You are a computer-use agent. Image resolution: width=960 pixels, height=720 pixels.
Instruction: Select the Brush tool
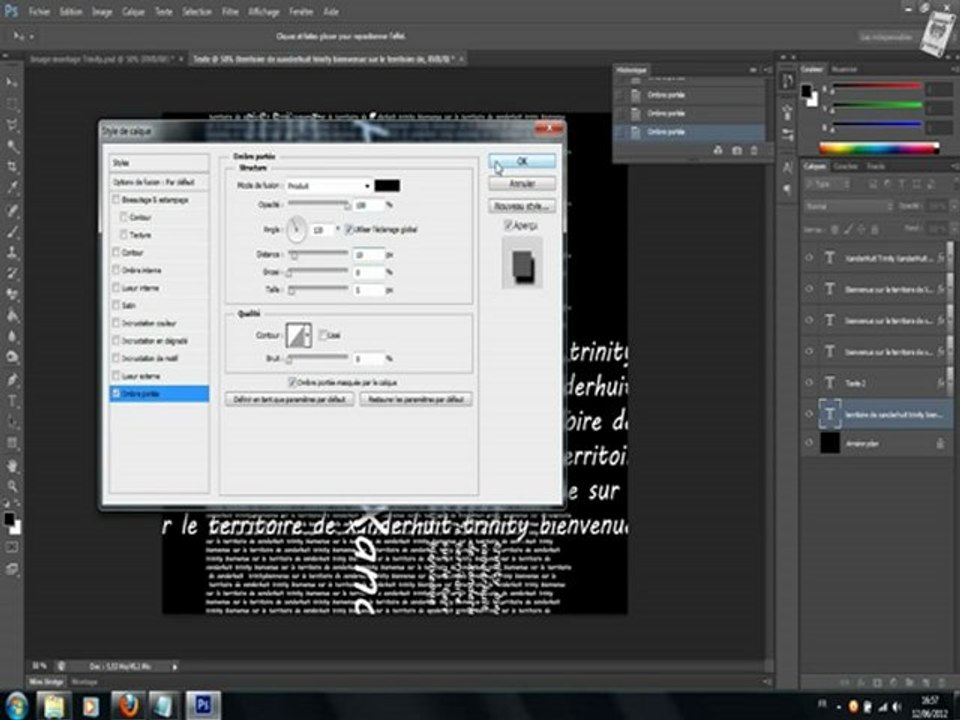(x=12, y=231)
